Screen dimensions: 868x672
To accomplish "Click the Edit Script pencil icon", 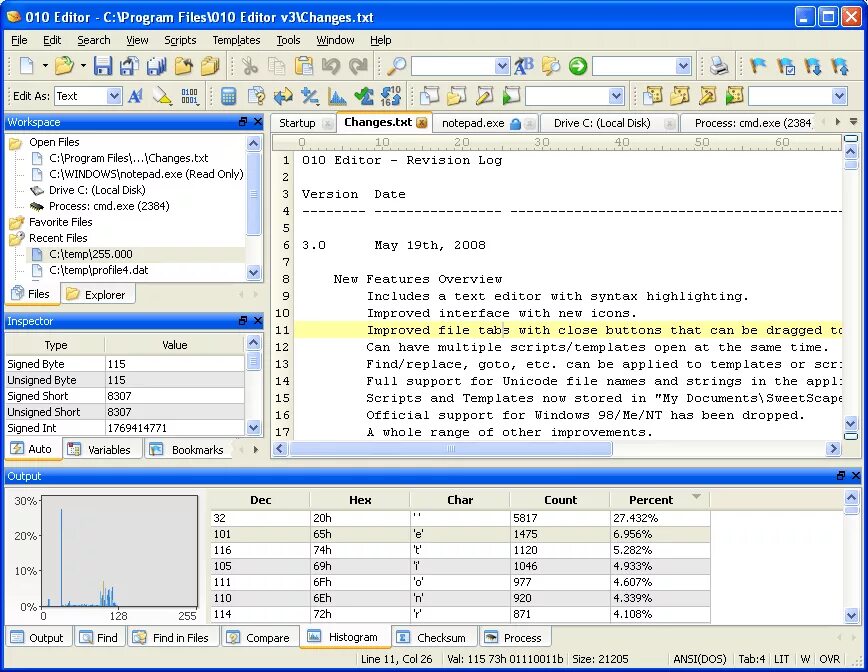I will pyautogui.click(x=484, y=96).
